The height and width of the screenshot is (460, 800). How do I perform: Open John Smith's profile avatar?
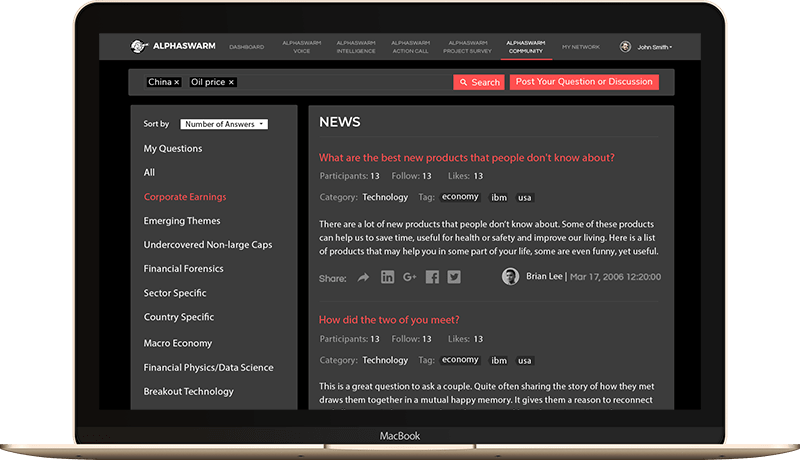click(625, 47)
